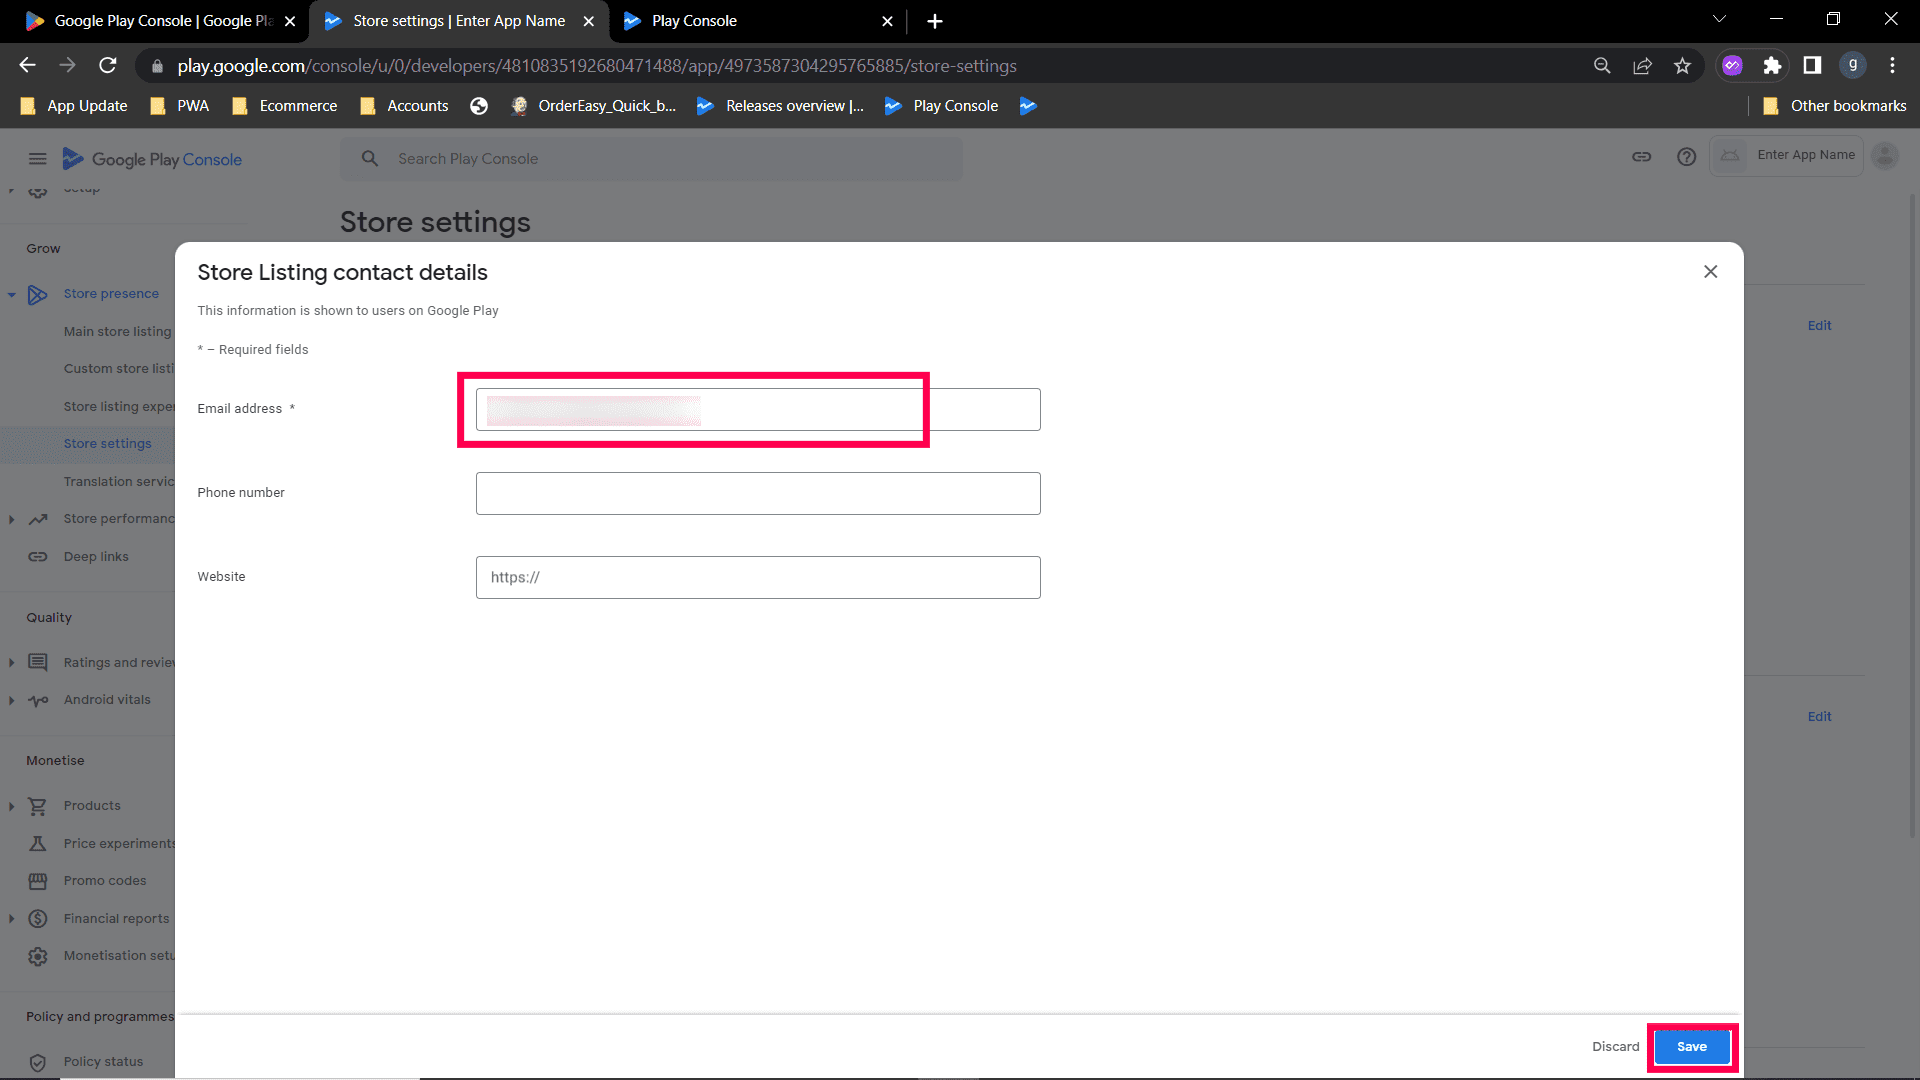Click the Save button

[1691, 1046]
